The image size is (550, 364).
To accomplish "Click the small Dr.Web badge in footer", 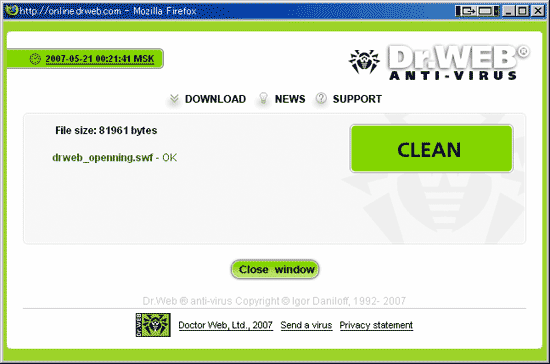I will [x=153, y=325].
